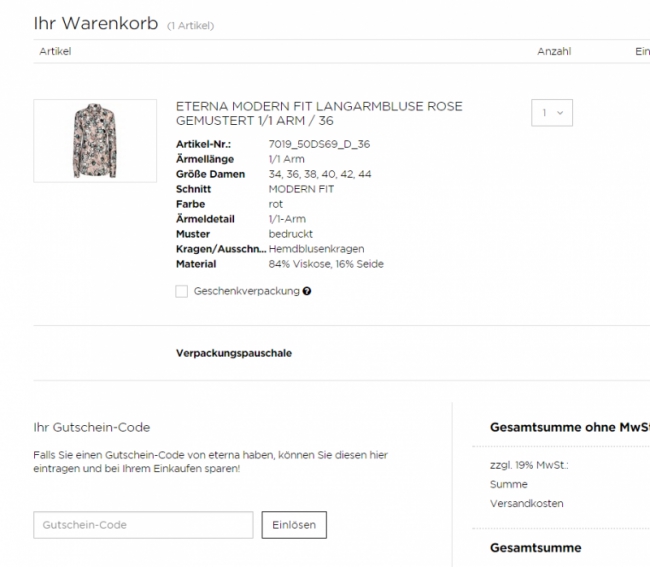Click the zzgl. 19% MwSt. line
The image size is (650, 567).
point(529,465)
